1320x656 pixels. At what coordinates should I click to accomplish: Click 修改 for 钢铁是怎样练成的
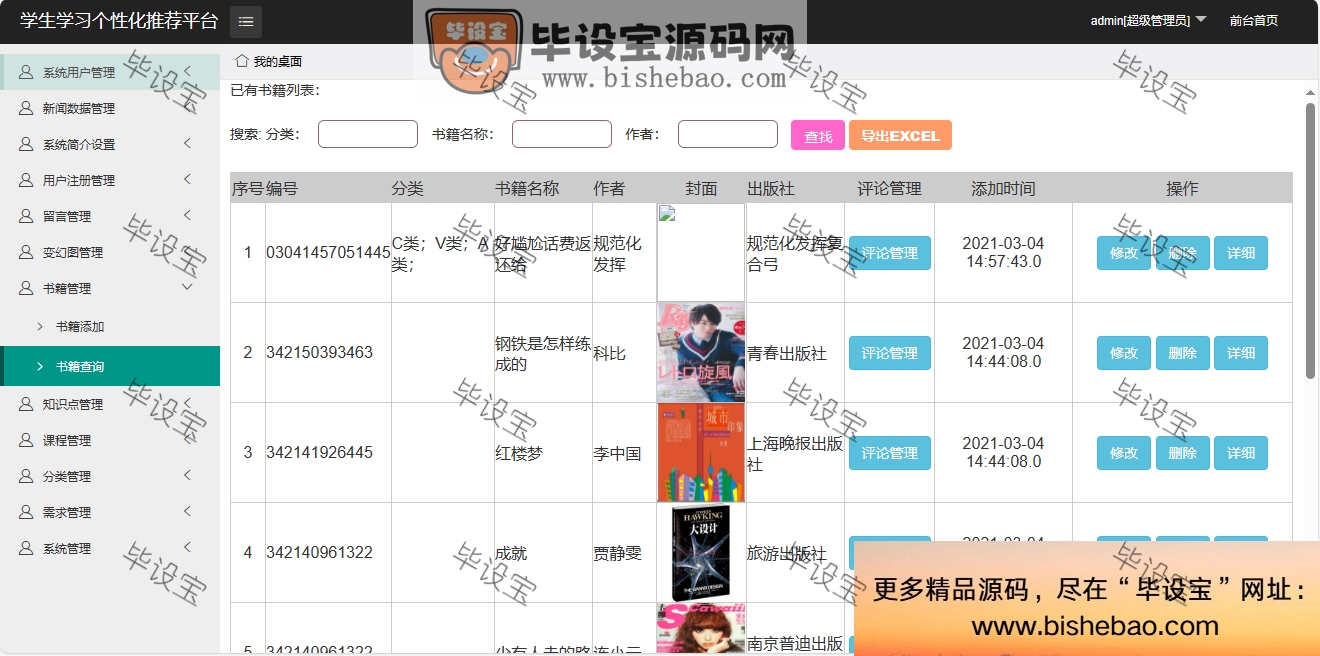(x=1124, y=353)
